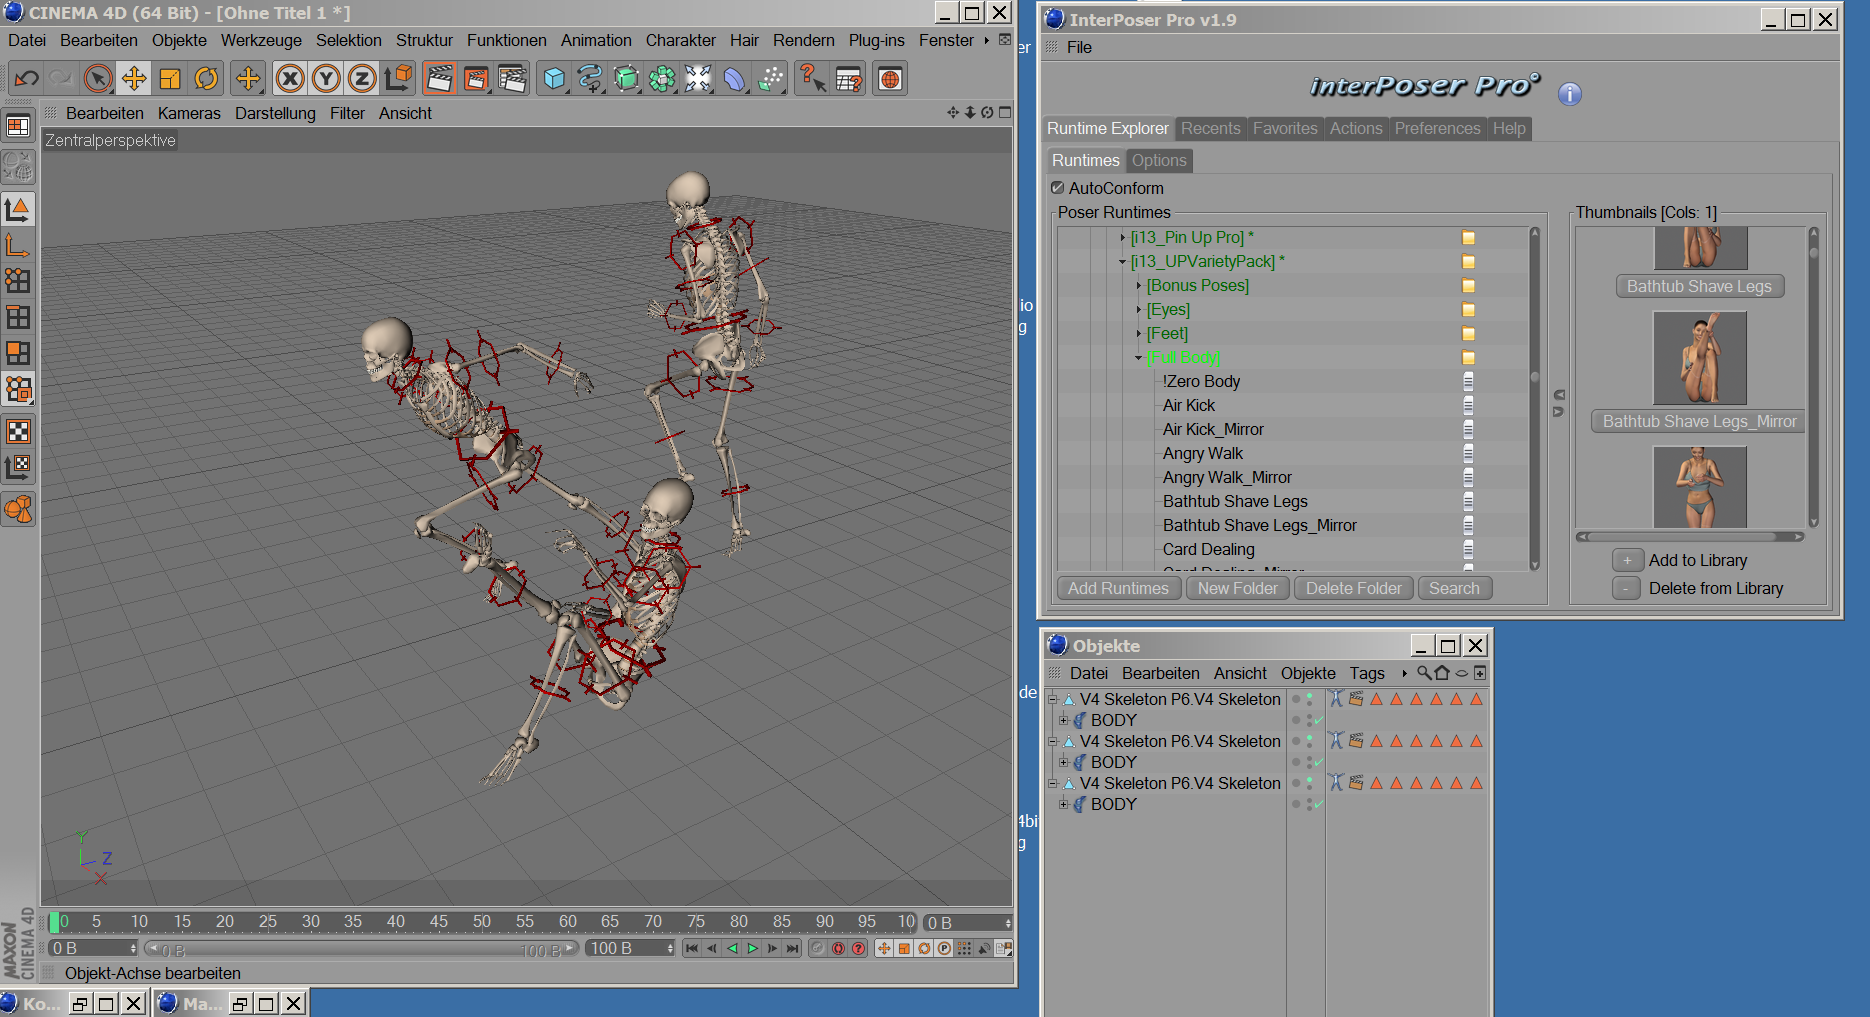This screenshot has width=1870, height=1017.
Task: Click the InterPoser Pro info icon
Action: (1569, 94)
